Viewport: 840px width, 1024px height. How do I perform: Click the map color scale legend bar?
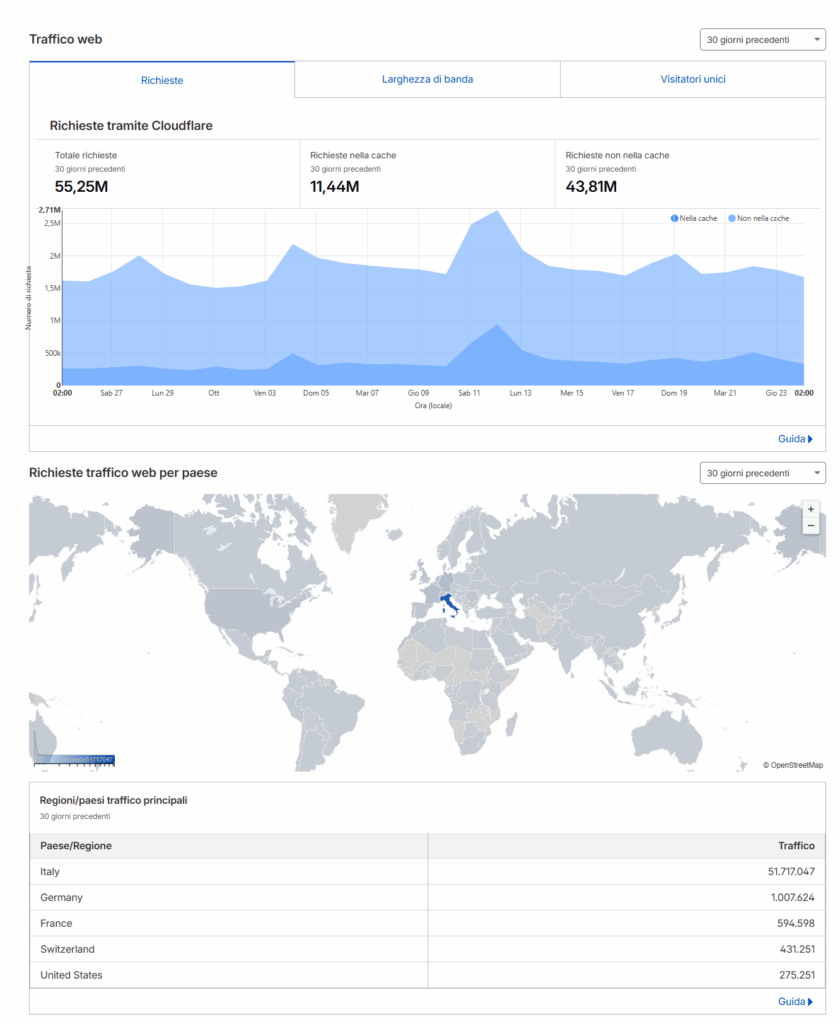75,760
